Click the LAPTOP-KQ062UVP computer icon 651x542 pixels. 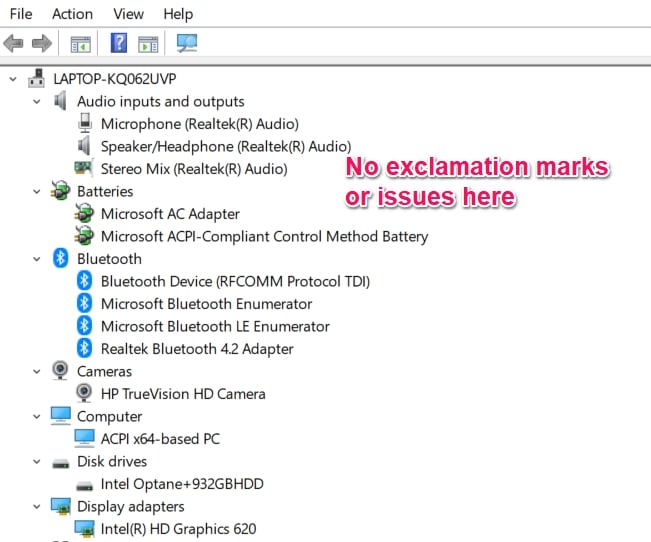(37, 78)
